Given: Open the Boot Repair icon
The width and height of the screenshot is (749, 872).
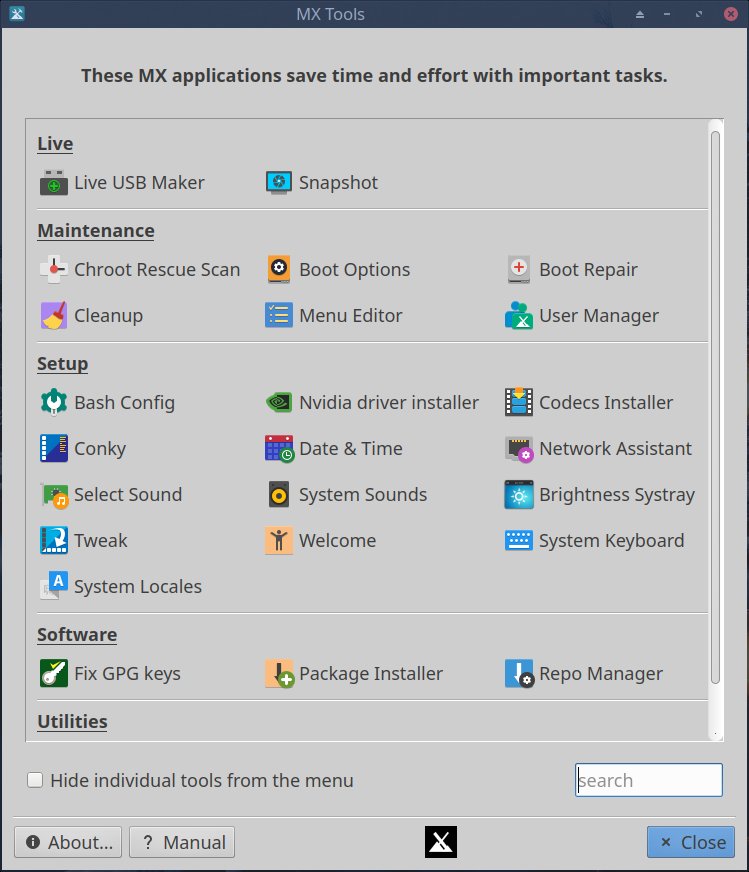Looking at the screenshot, I should point(518,270).
